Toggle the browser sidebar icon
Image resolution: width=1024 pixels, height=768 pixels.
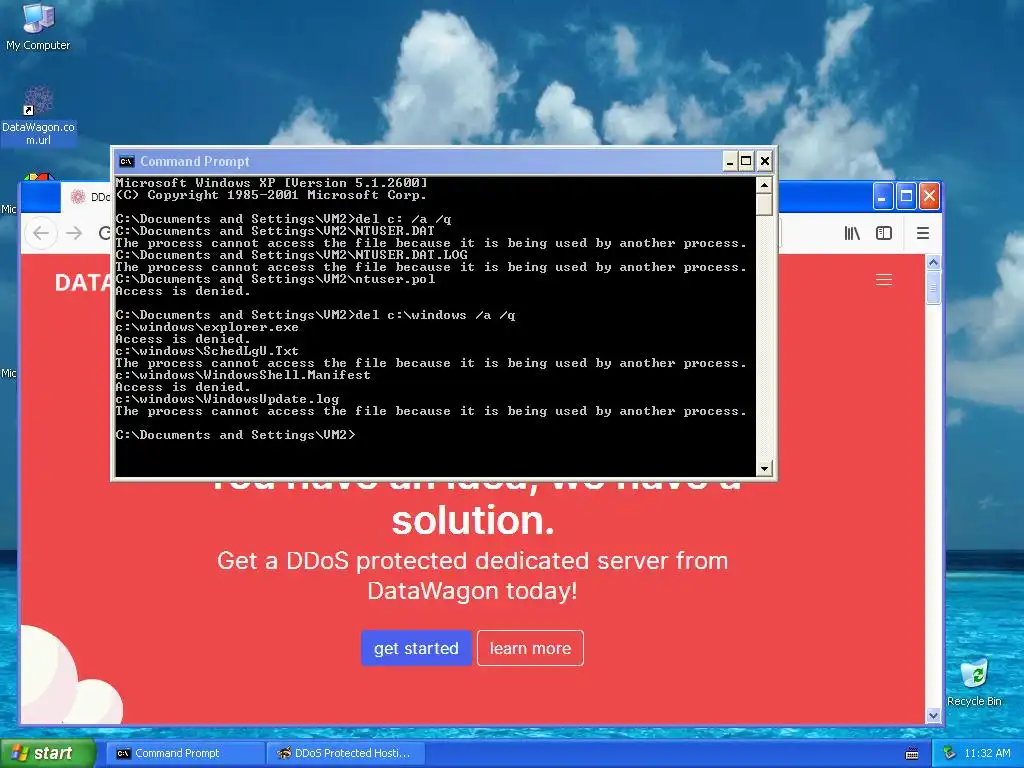click(884, 233)
